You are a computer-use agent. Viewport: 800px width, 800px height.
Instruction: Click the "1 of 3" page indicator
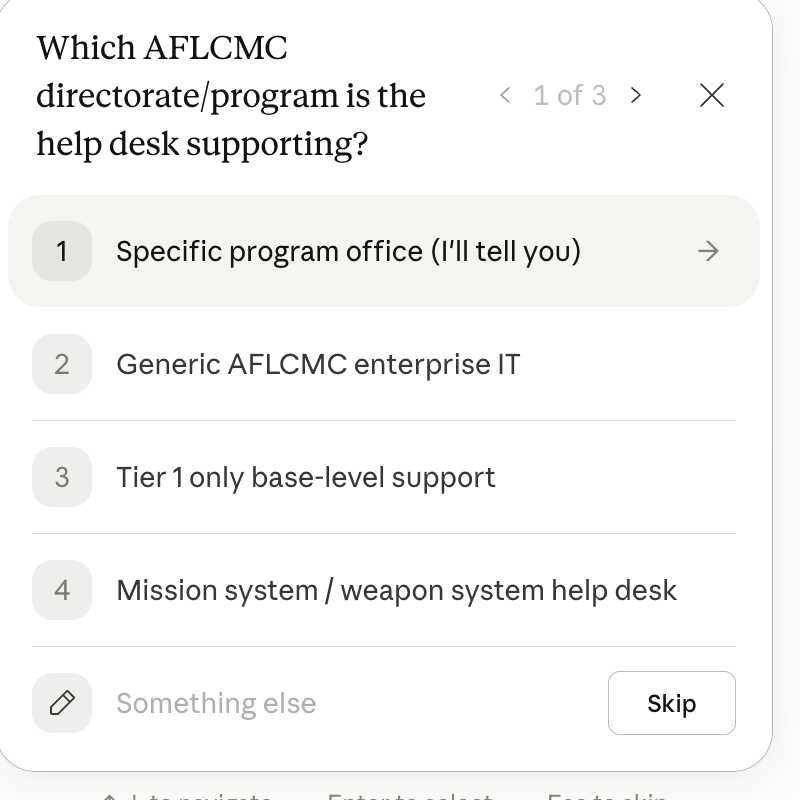pos(569,95)
